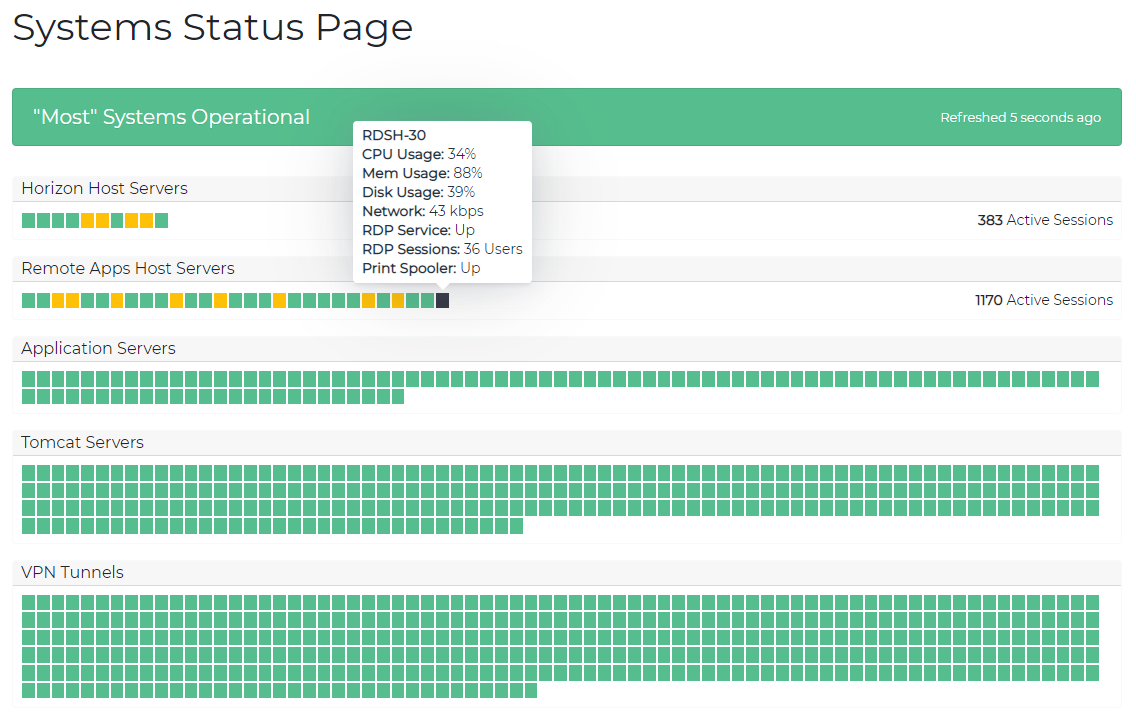Select the first green square under Horizon Host Servers
This screenshot has height=715, width=1136.
(x=27, y=220)
